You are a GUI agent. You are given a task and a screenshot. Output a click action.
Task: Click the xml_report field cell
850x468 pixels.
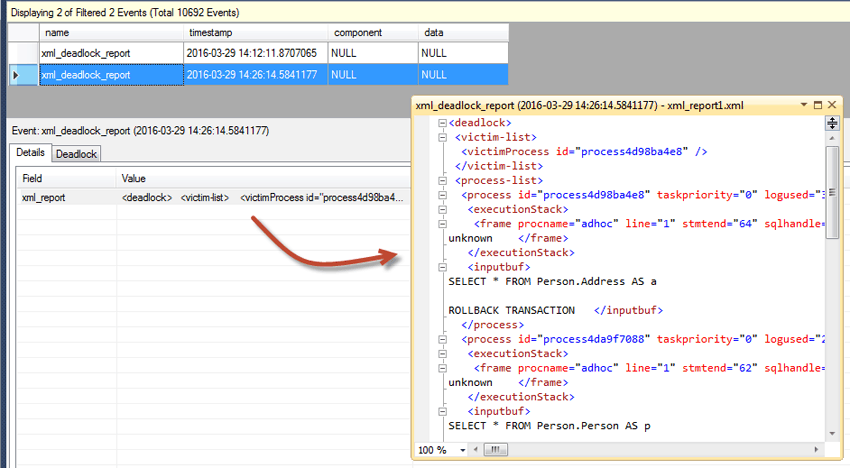click(x=66, y=197)
